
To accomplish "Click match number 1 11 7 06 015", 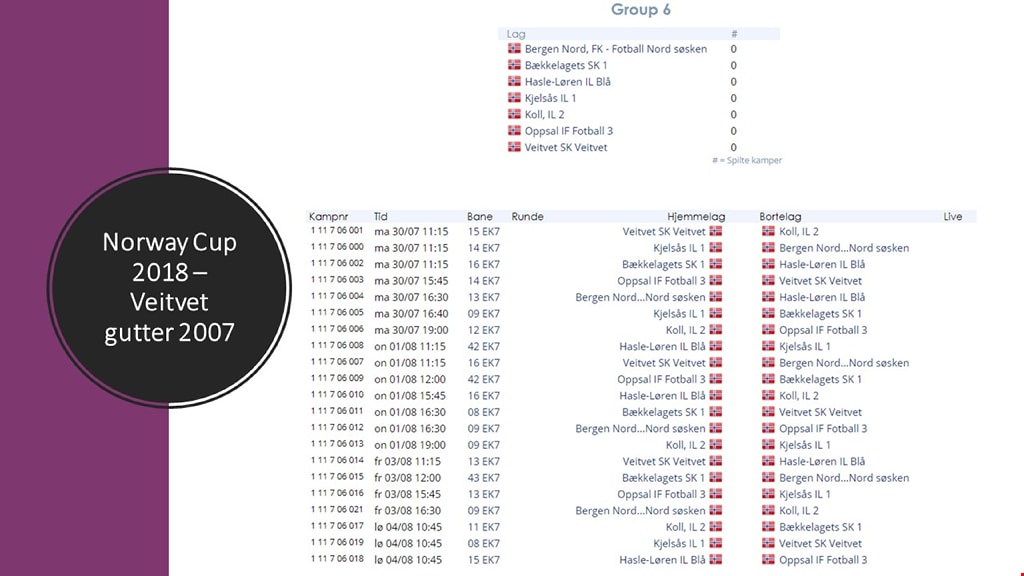I will 337,477.
